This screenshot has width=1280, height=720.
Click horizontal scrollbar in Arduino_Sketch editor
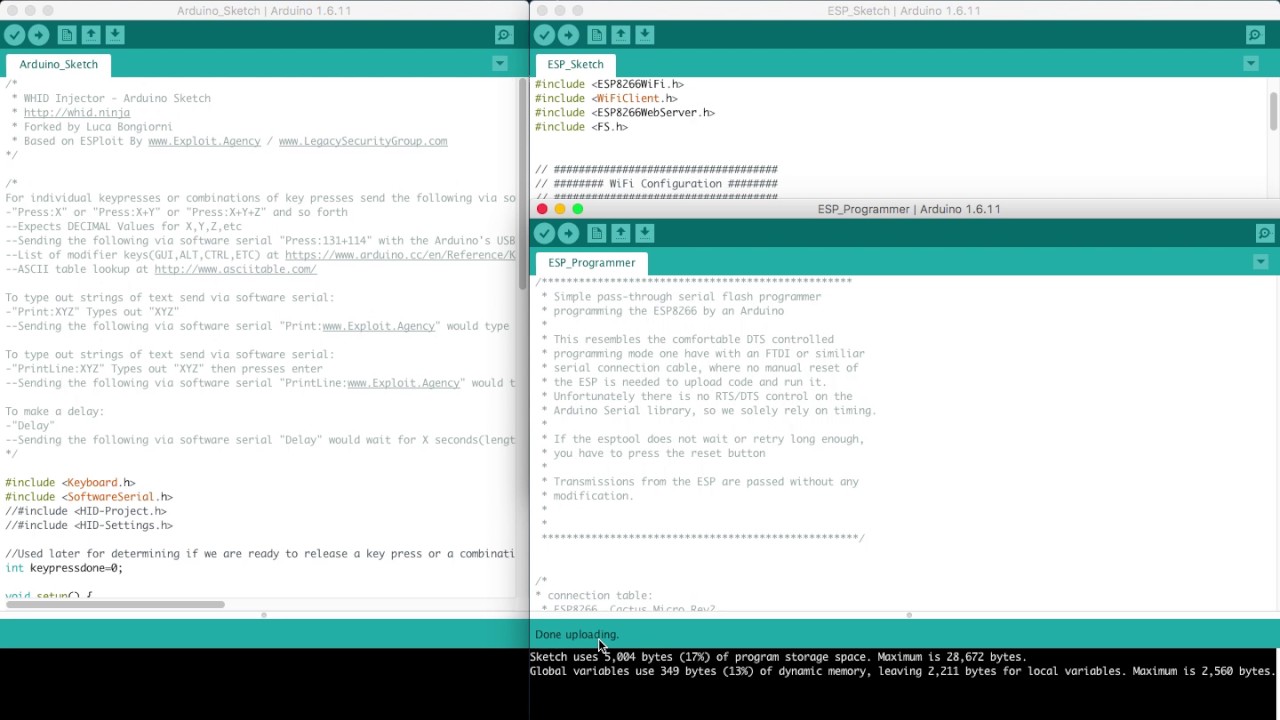(115, 604)
